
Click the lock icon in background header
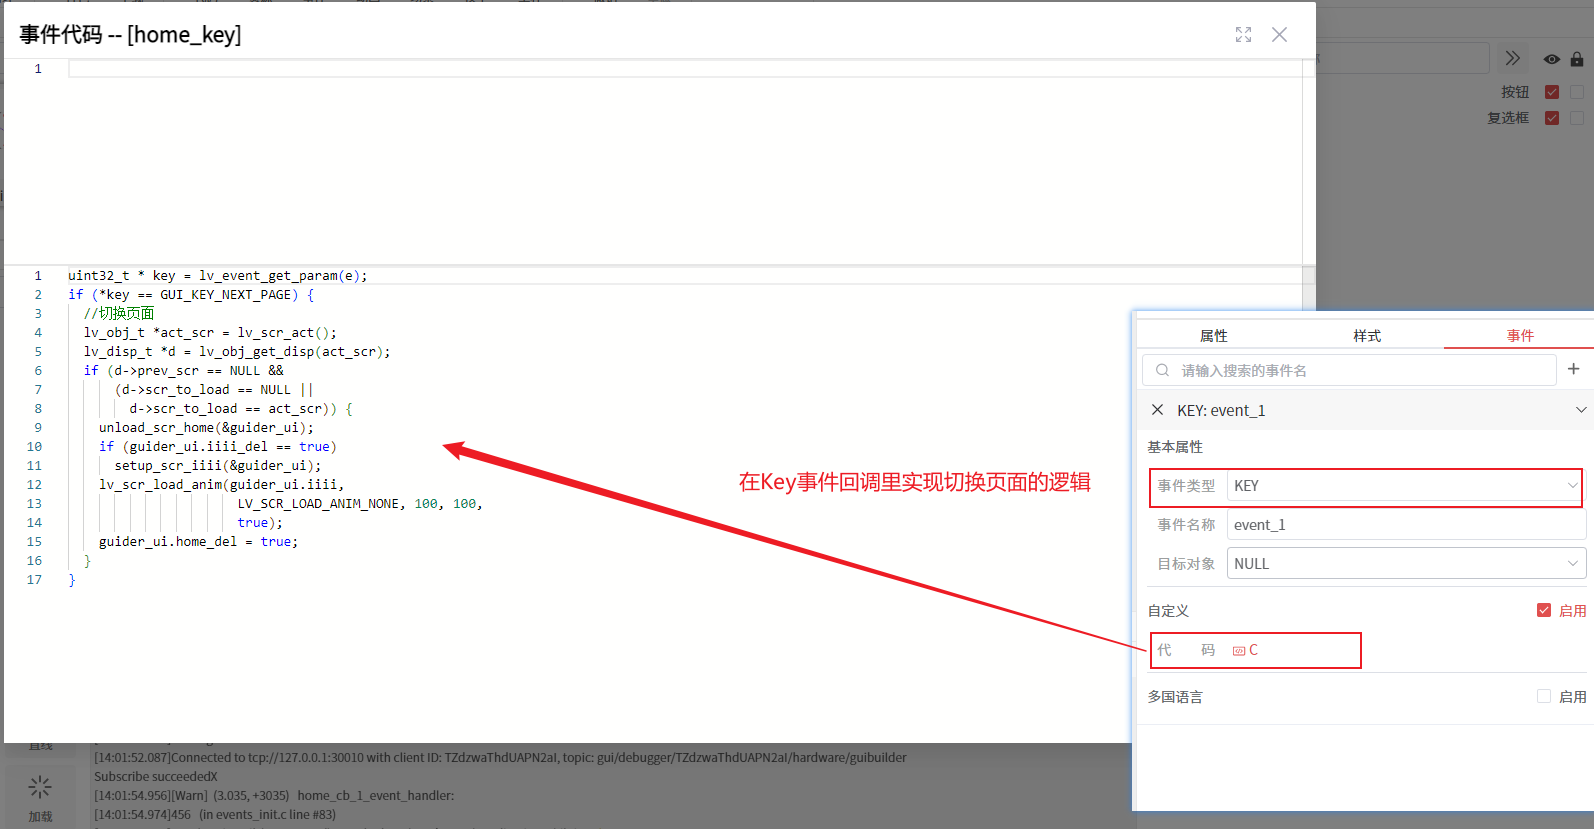(1577, 60)
